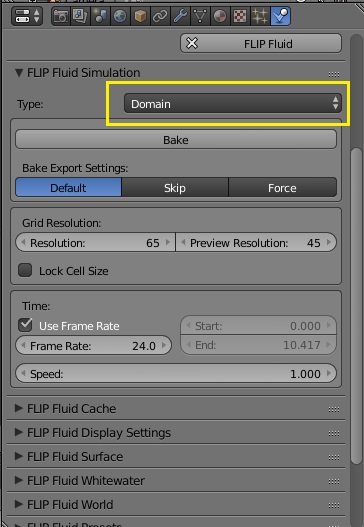The image size is (364, 527).
Task: Open the Render properties camera tab
Action: point(61,16)
